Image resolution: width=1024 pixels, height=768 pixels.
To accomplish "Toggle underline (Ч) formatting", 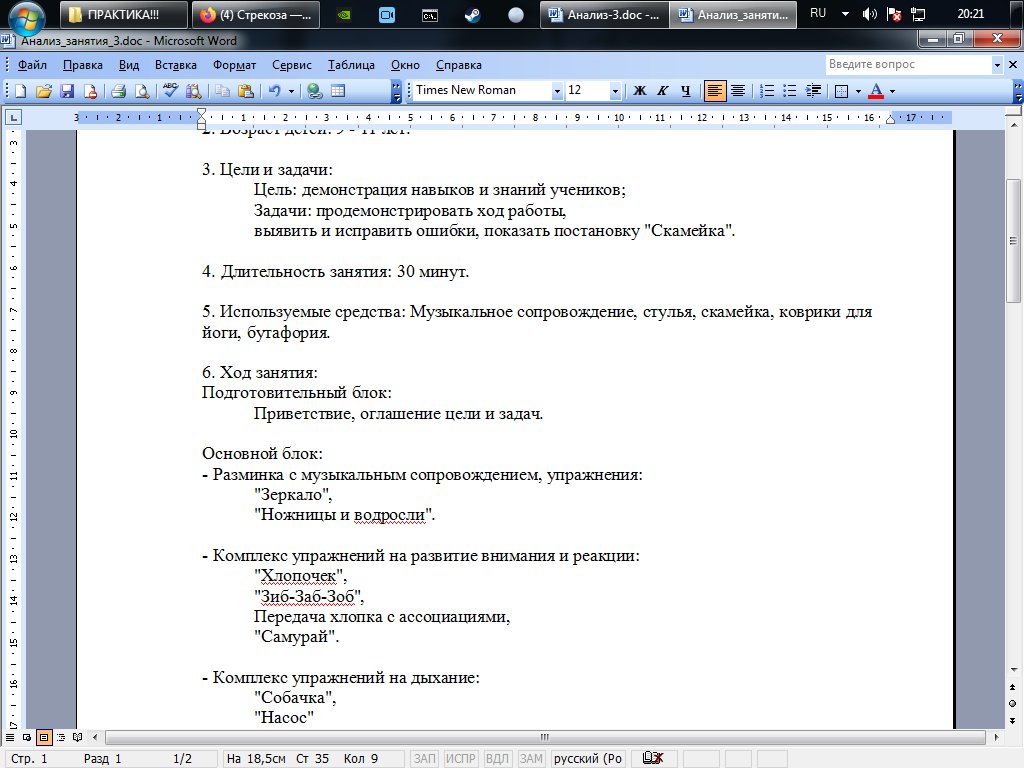I will point(686,91).
